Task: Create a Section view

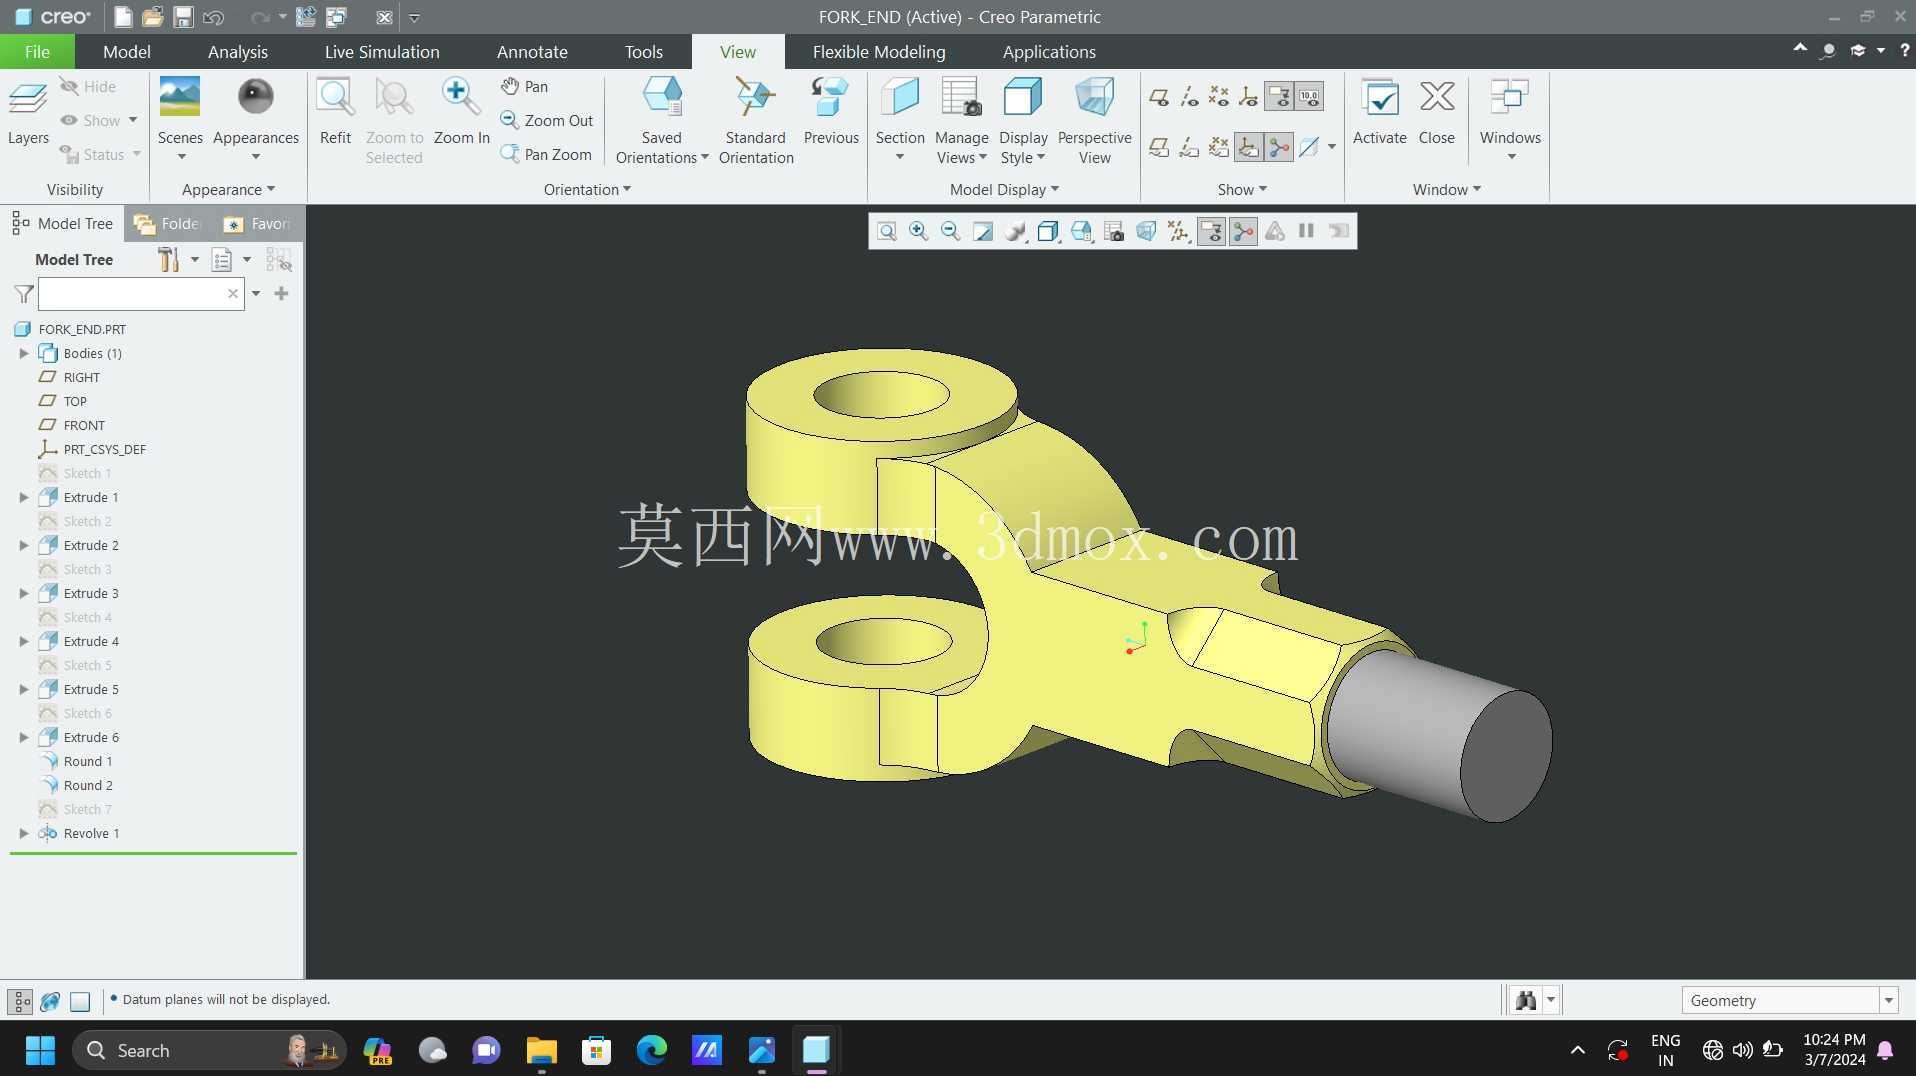Action: (900, 118)
